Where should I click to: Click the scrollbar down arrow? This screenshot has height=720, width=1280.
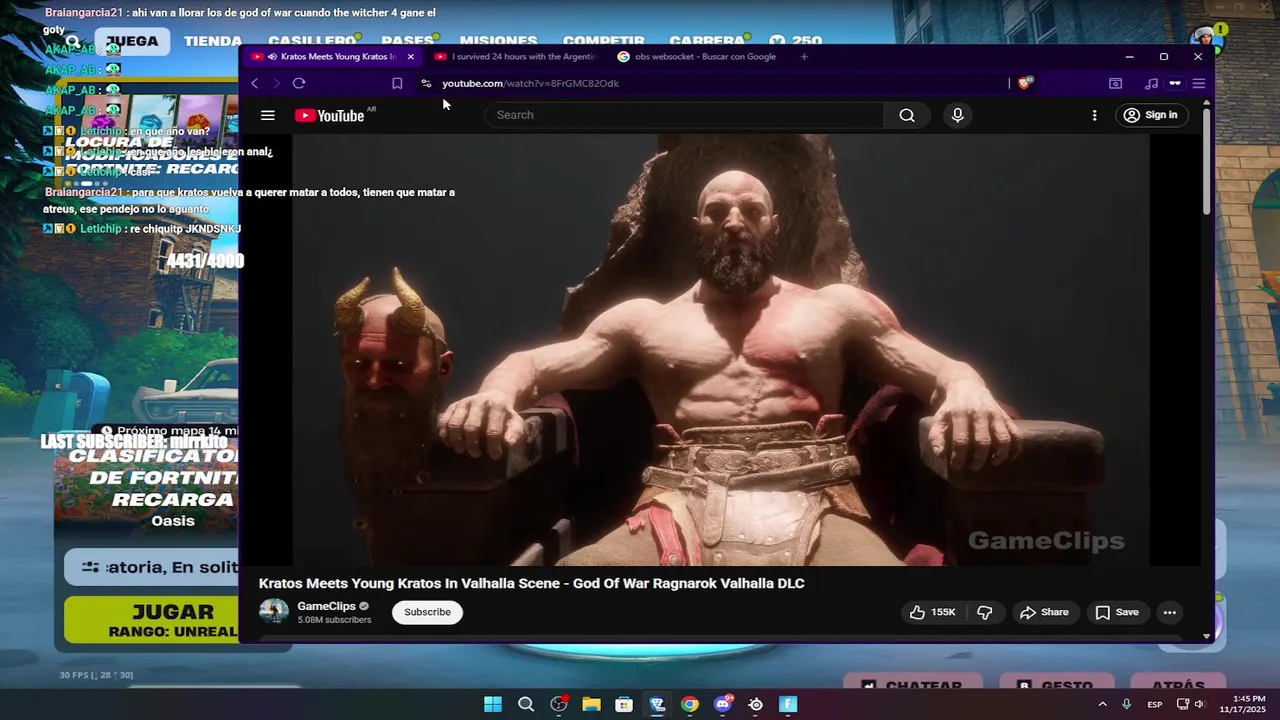(1206, 636)
